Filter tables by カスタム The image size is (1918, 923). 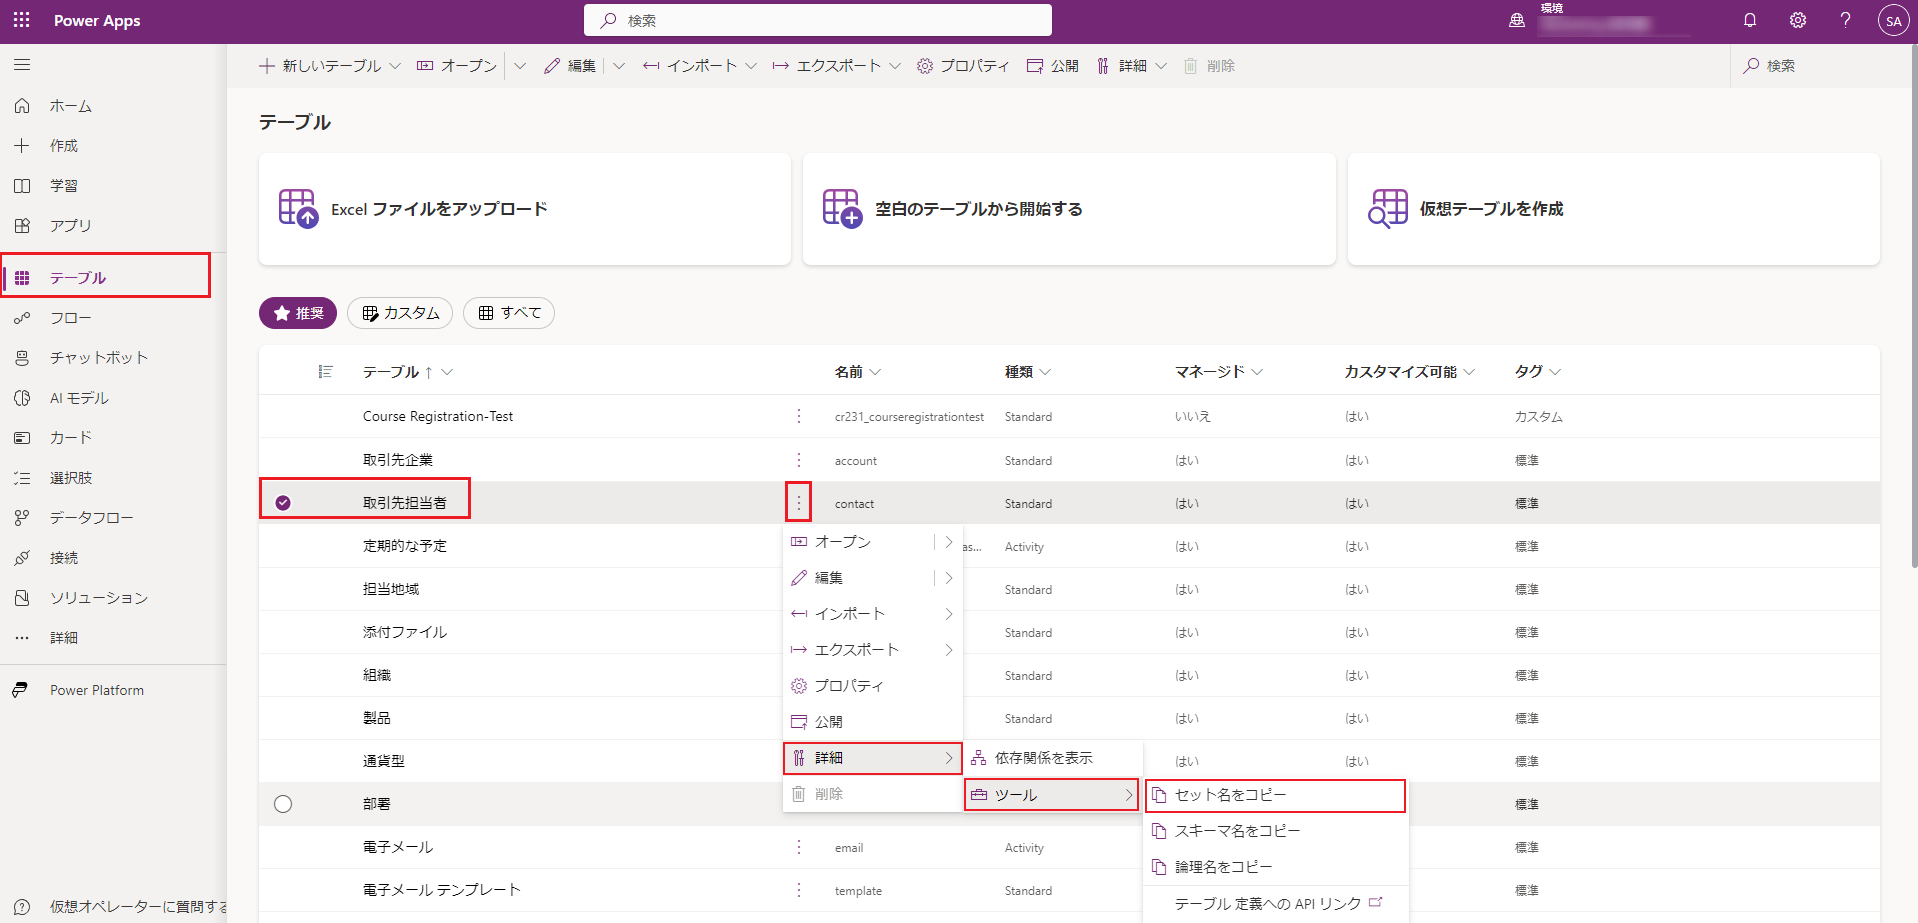(400, 313)
